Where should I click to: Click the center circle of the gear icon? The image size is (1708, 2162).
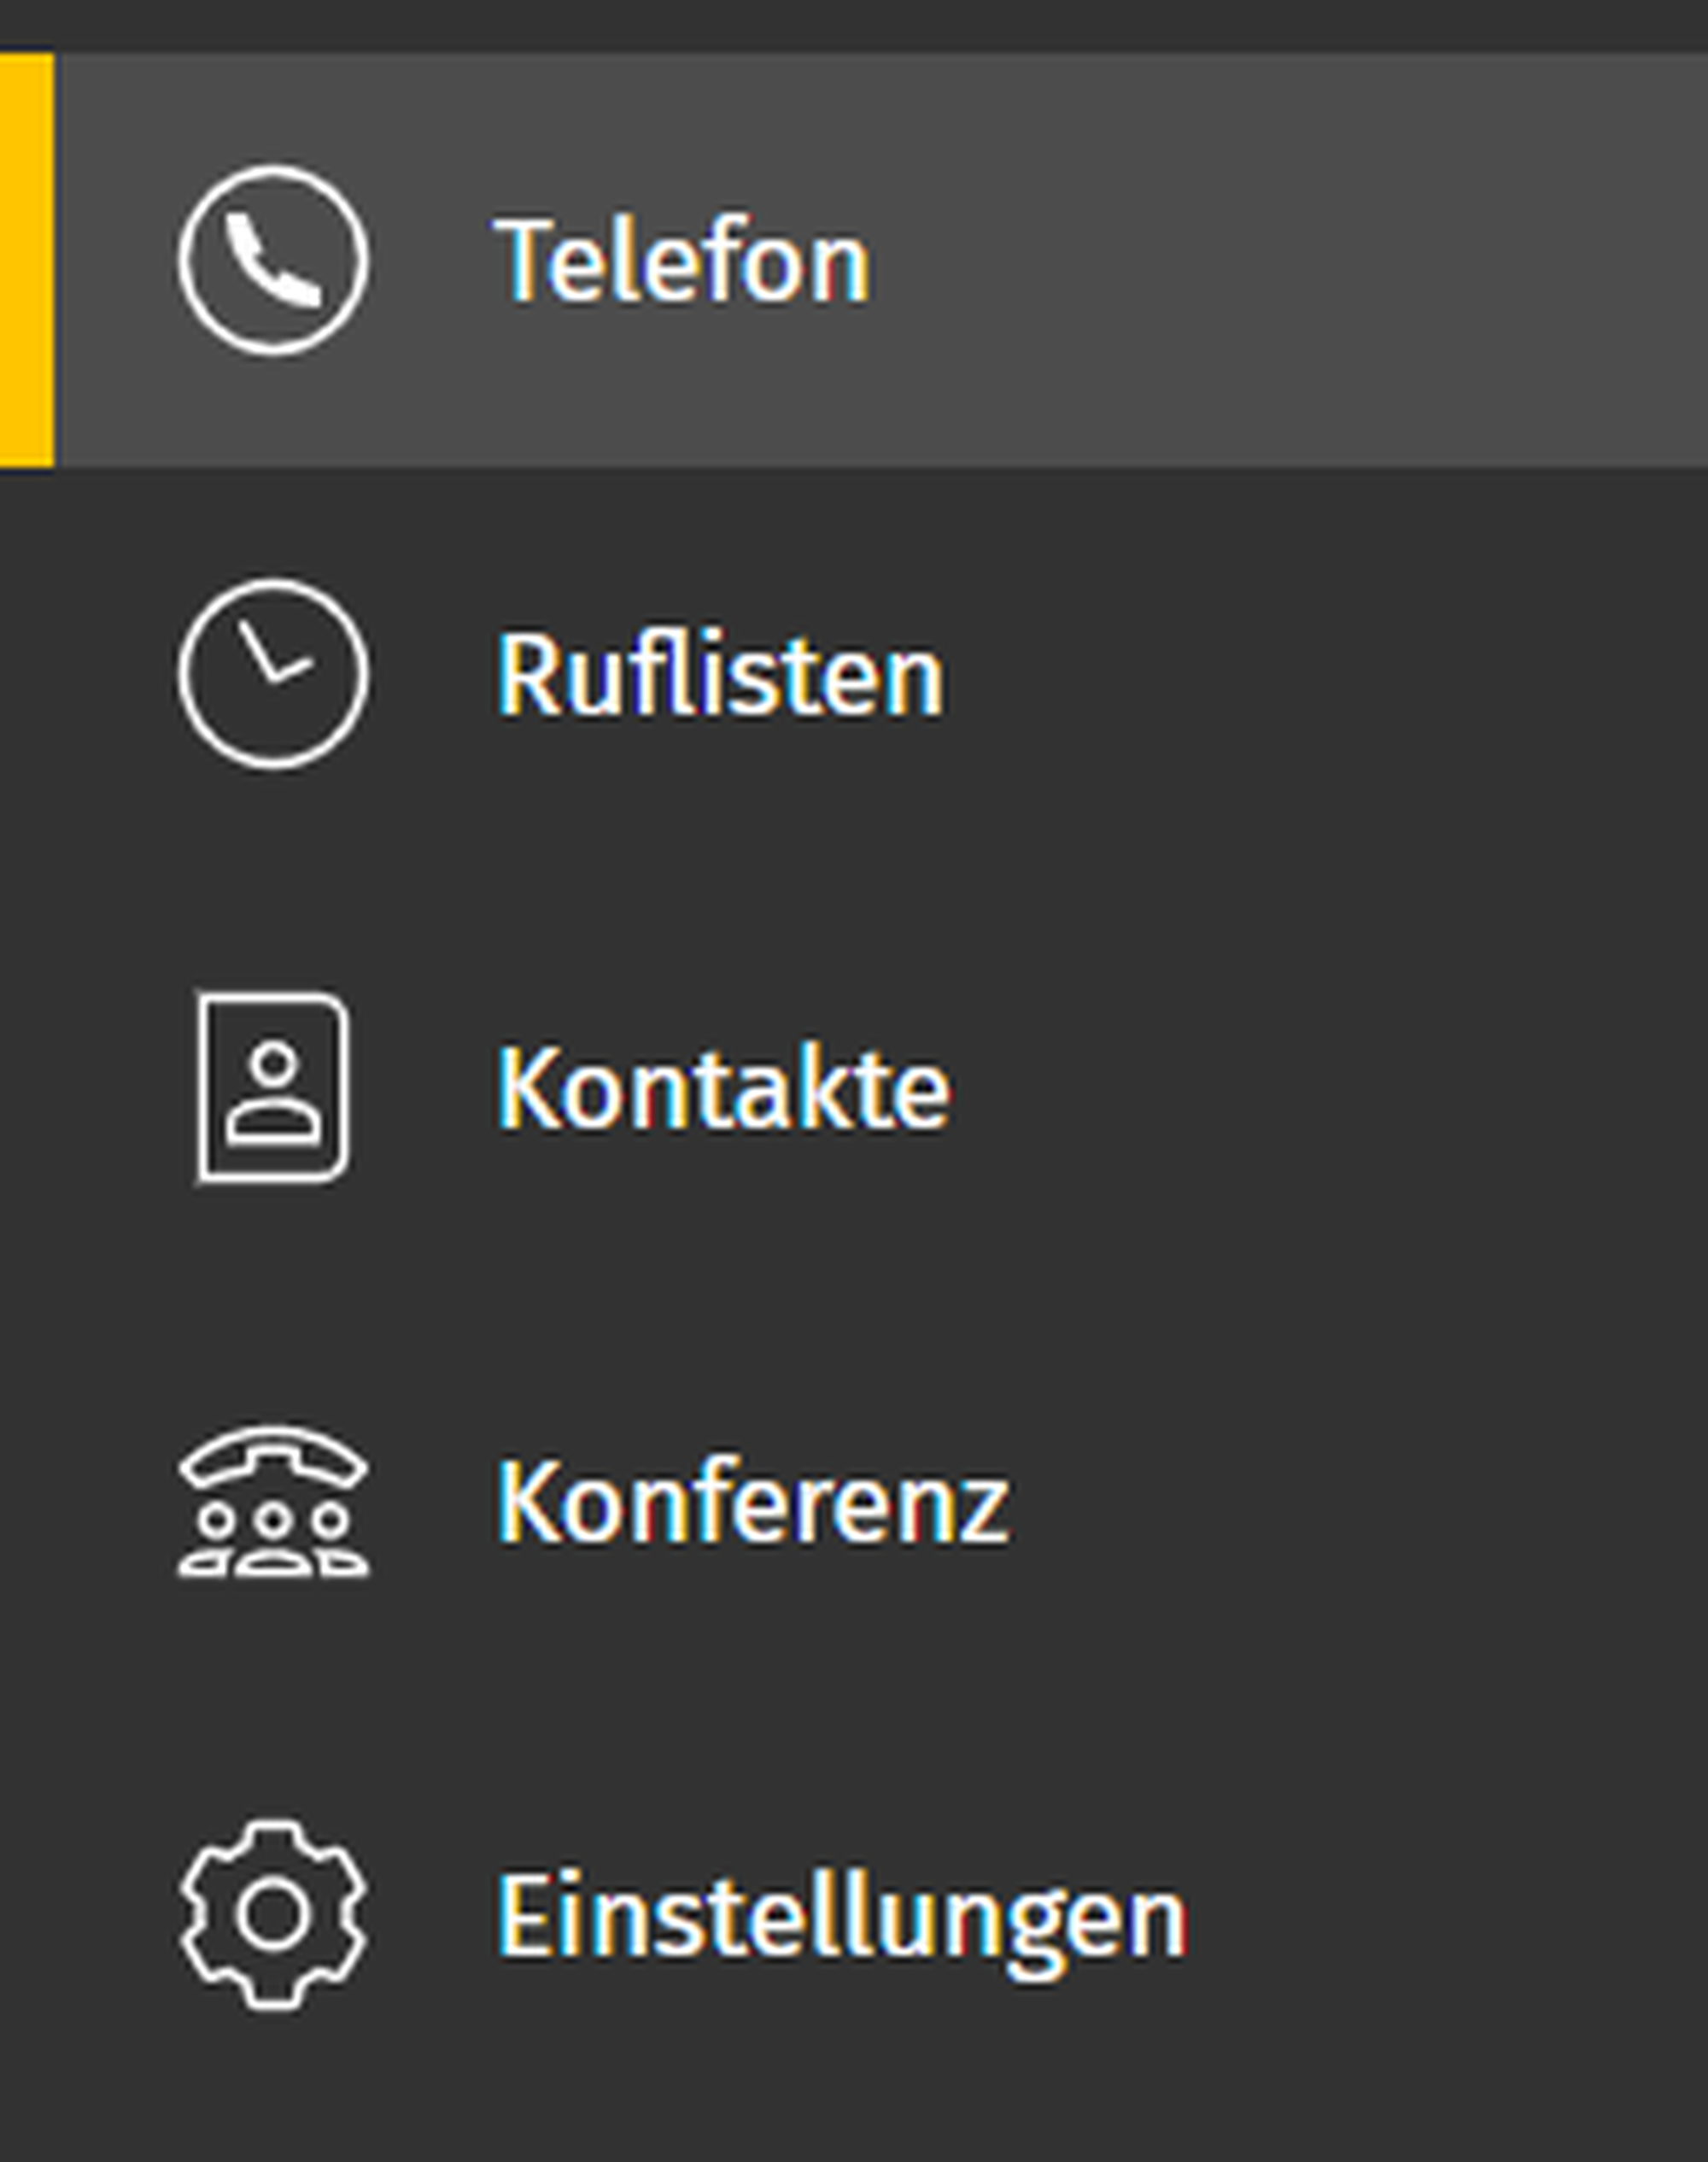(273, 1914)
